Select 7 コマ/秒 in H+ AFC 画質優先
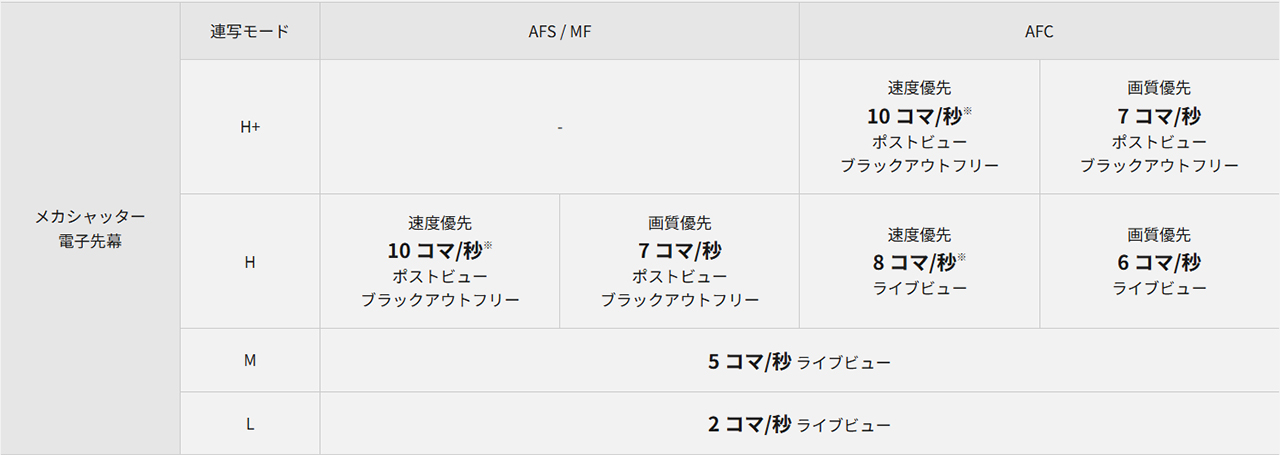This screenshot has height=455, width=1280. point(1159,115)
